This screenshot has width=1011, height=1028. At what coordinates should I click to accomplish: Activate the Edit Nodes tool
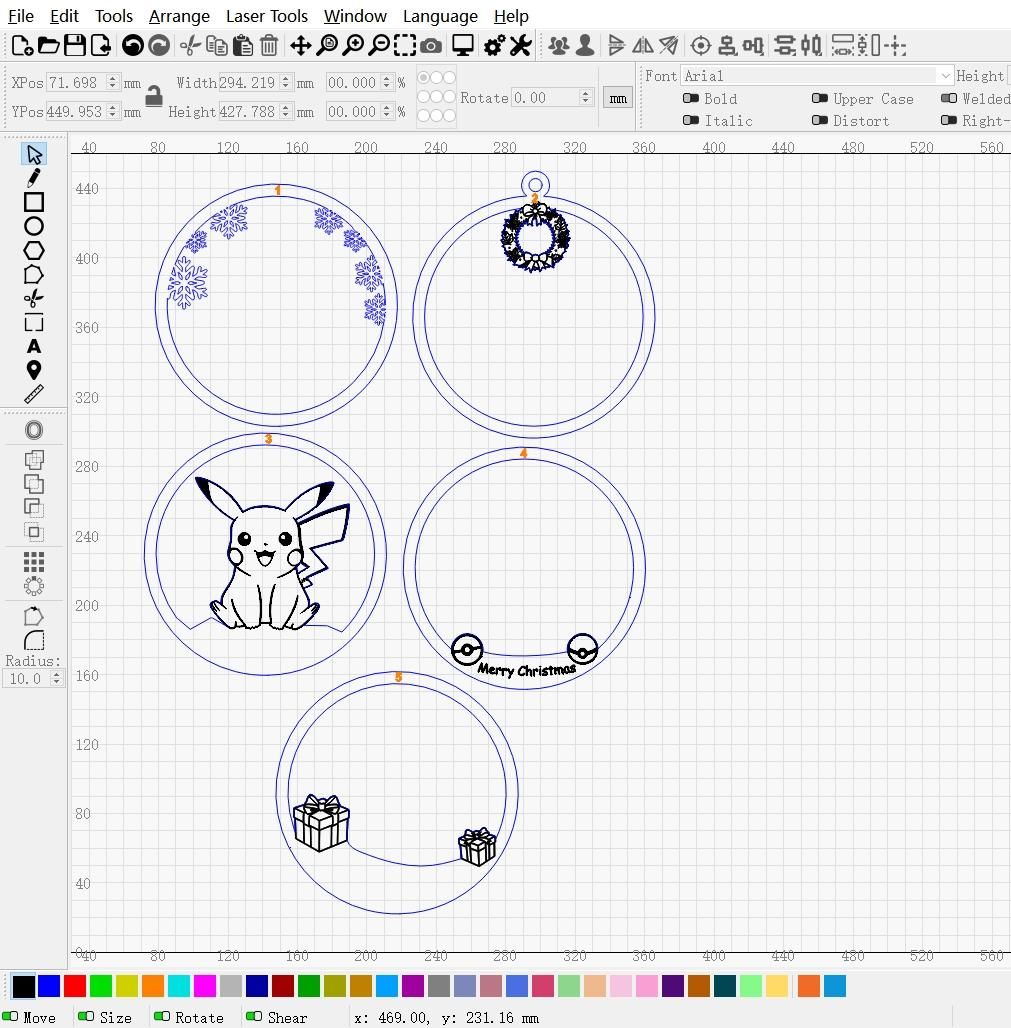(34, 275)
